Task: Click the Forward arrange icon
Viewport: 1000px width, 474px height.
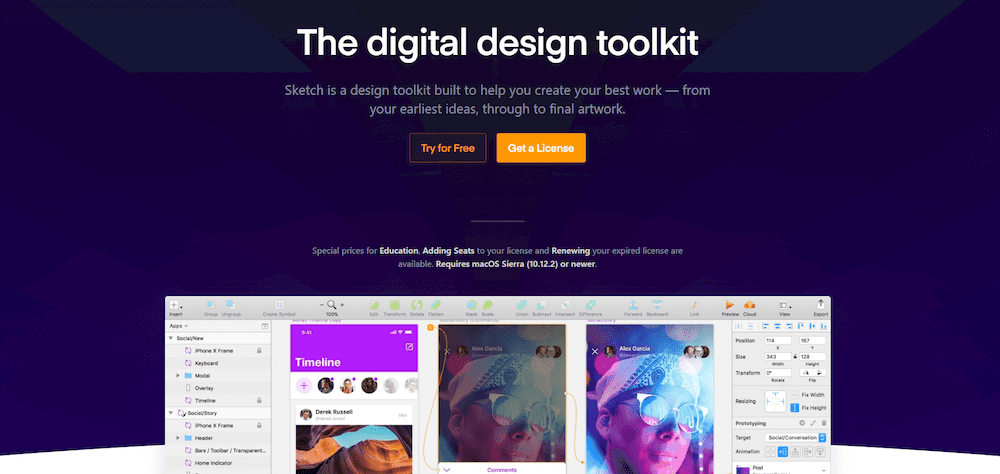Action: click(x=633, y=305)
